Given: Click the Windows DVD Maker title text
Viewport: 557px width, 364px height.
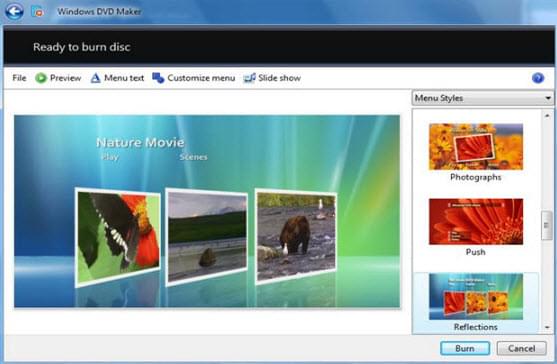Looking at the screenshot, I should pos(99,11).
